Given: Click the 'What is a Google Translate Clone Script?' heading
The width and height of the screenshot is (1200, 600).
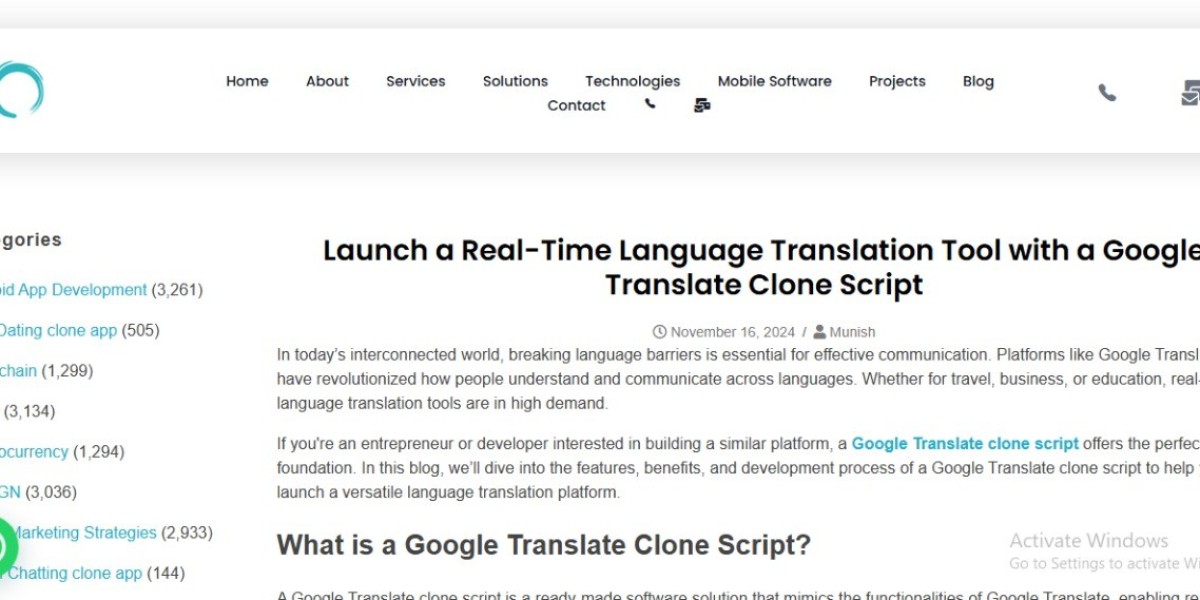Looking at the screenshot, I should (x=544, y=545).
